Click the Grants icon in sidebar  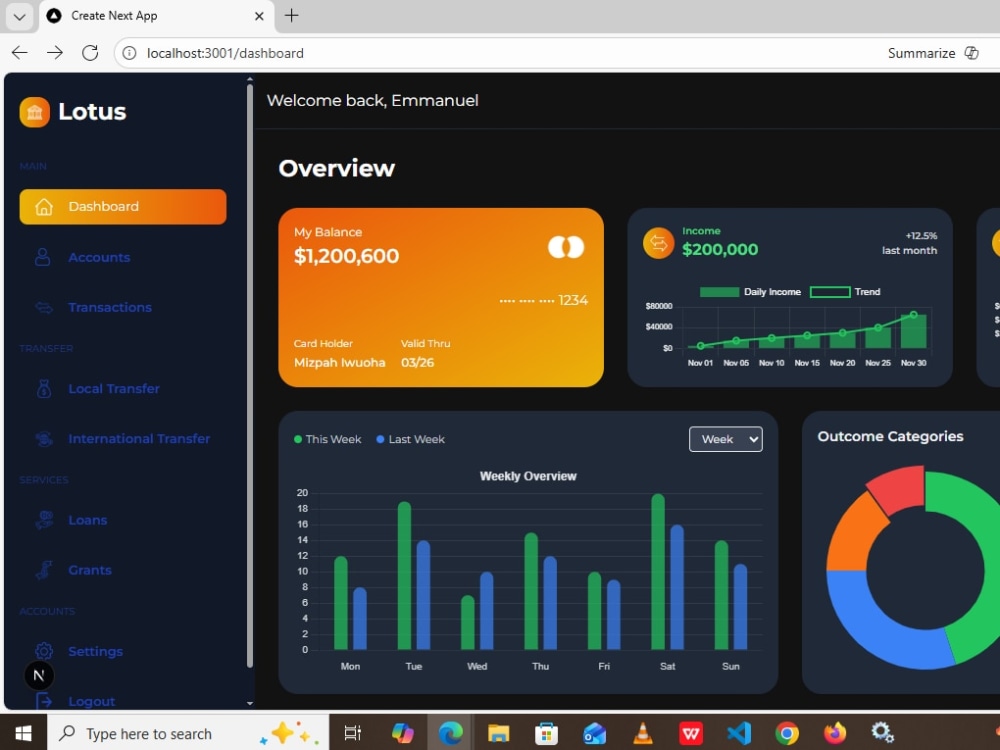click(x=44, y=570)
